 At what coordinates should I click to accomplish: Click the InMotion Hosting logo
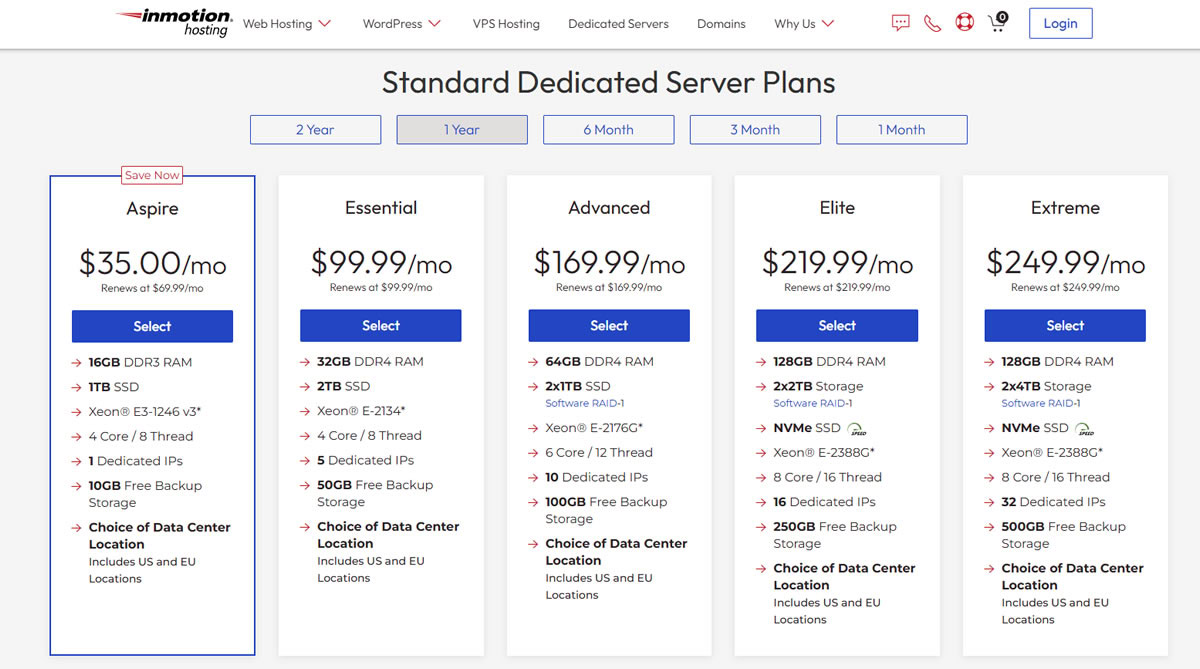(x=174, y=23)
